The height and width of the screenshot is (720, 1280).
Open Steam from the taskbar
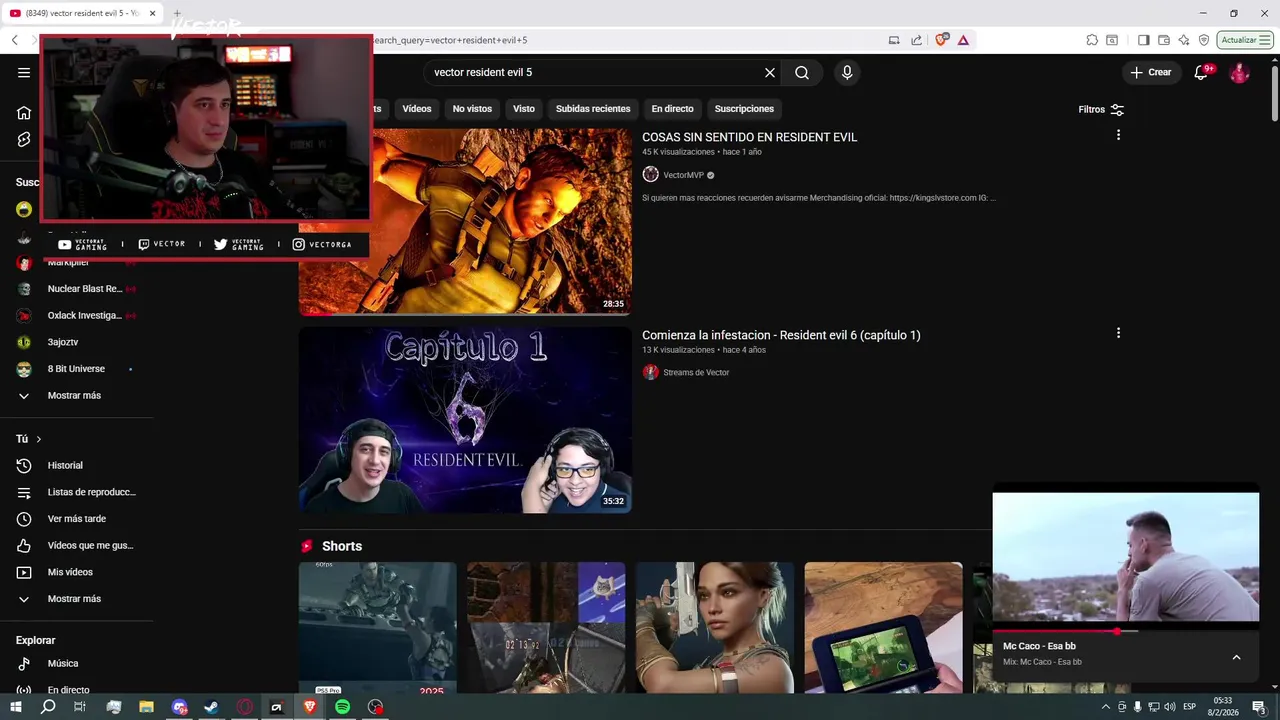click(211, 707)
